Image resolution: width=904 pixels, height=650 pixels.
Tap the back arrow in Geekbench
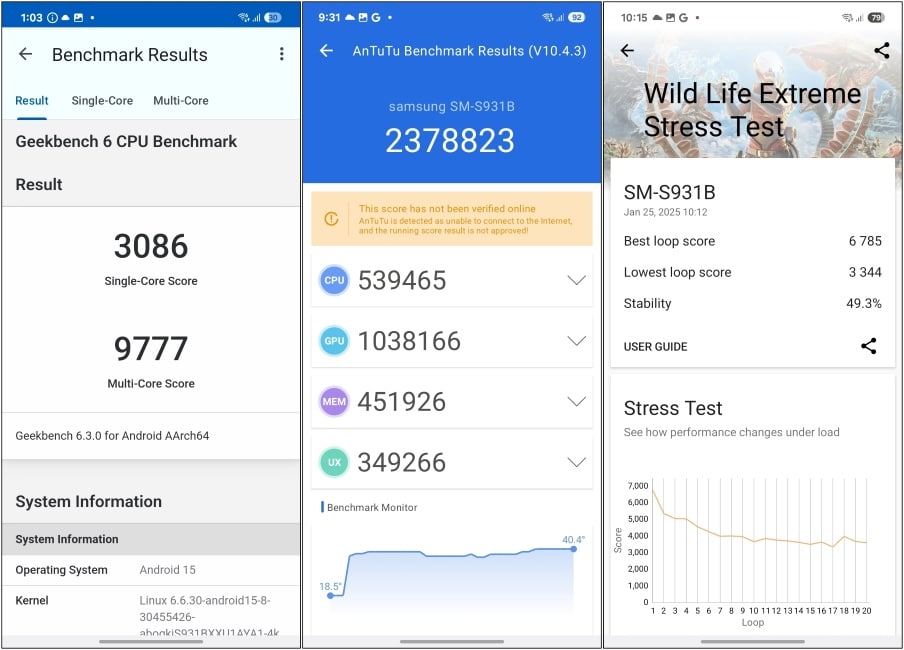coord(25,54)
